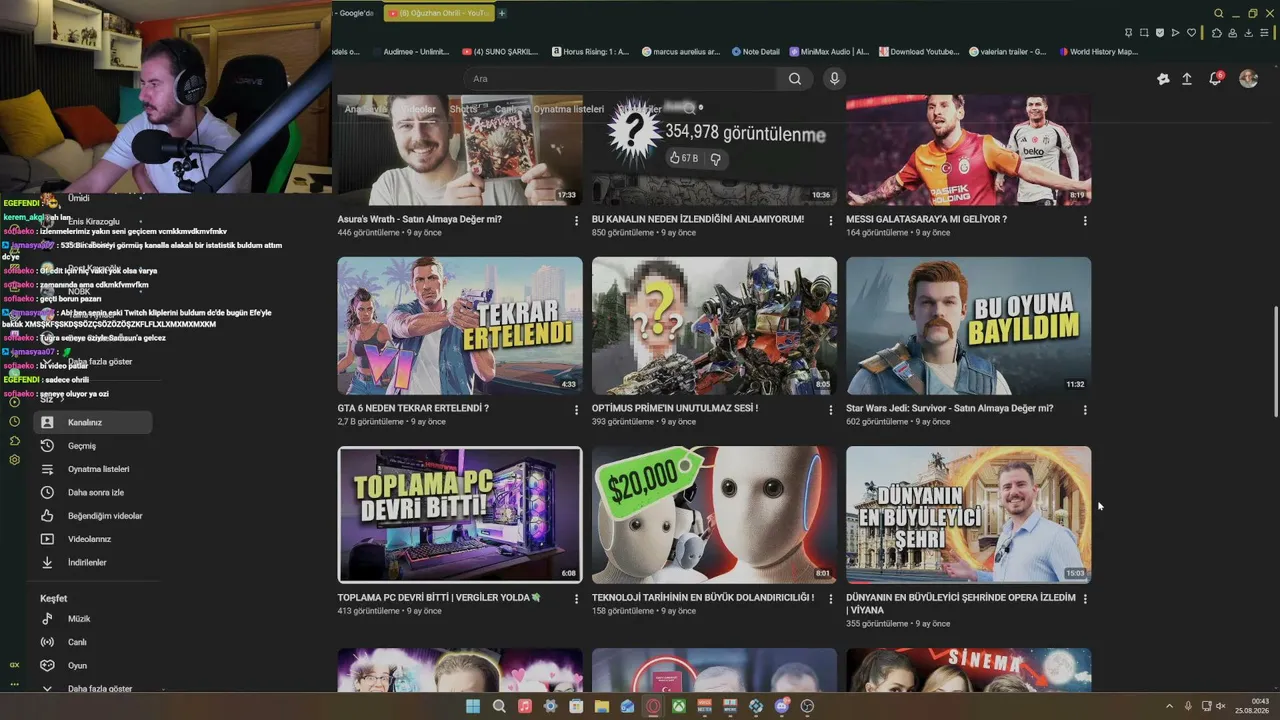Open a new browser tab
The height and width of the screenshot is (720, 1280).
coord(502,13)
